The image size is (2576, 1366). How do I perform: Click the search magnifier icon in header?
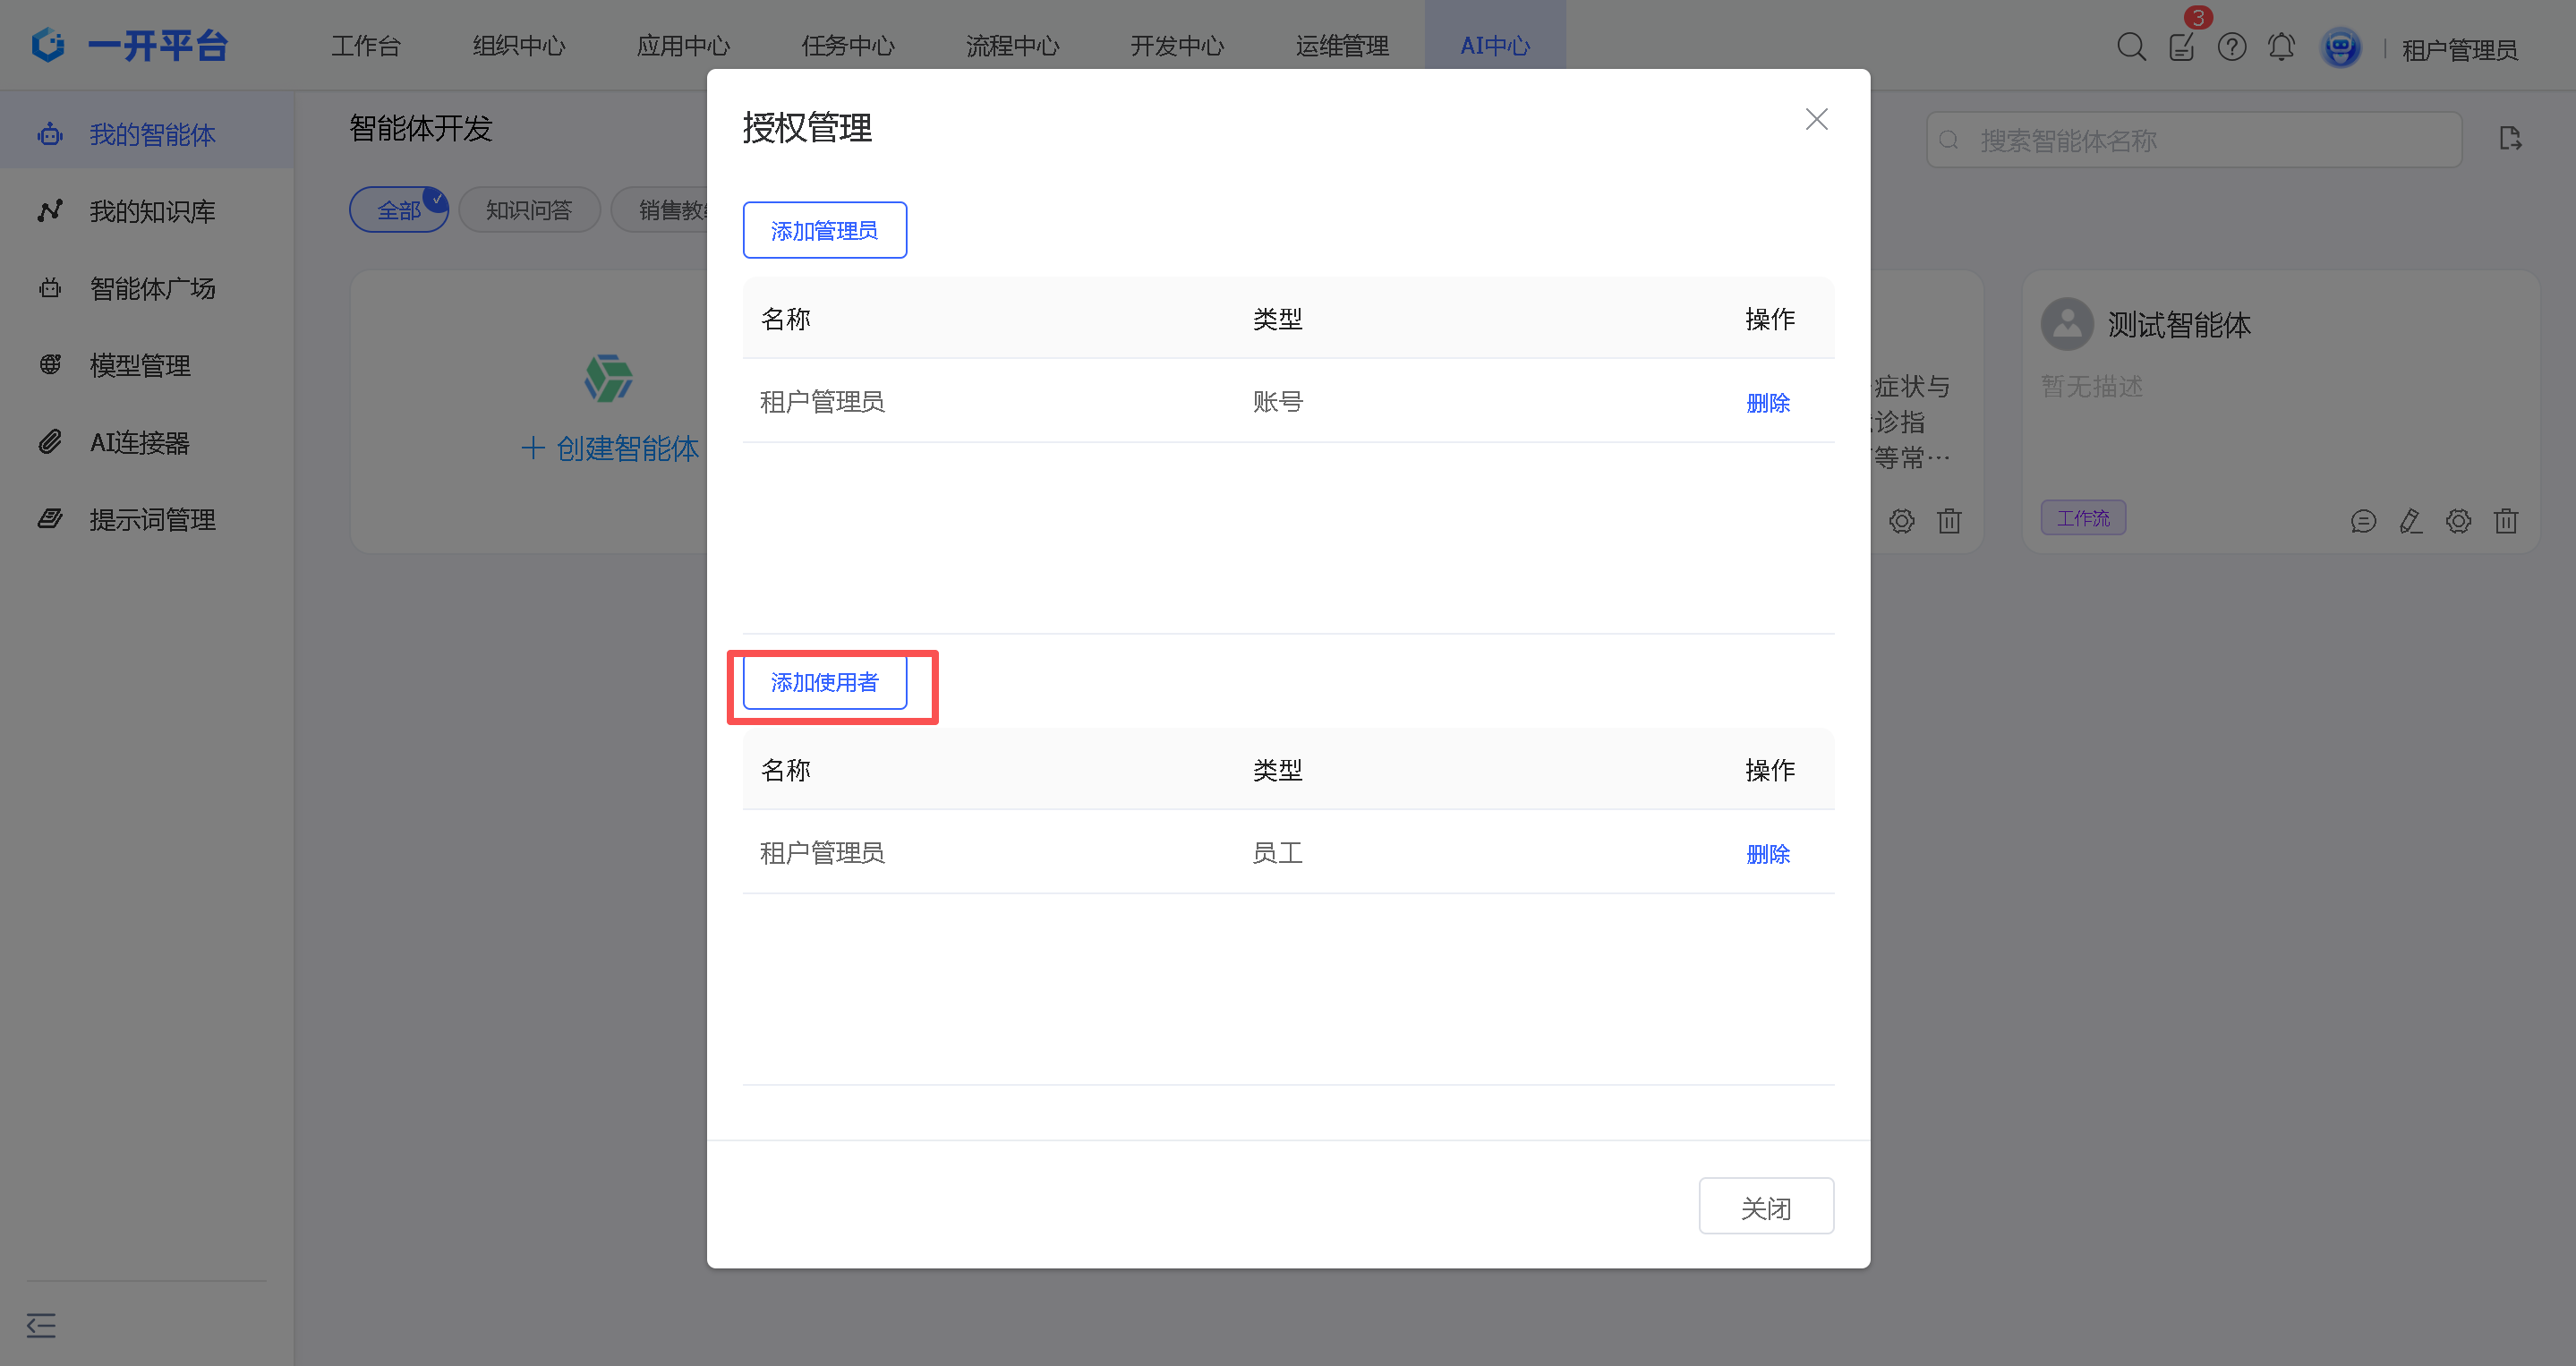(2131, 47)
